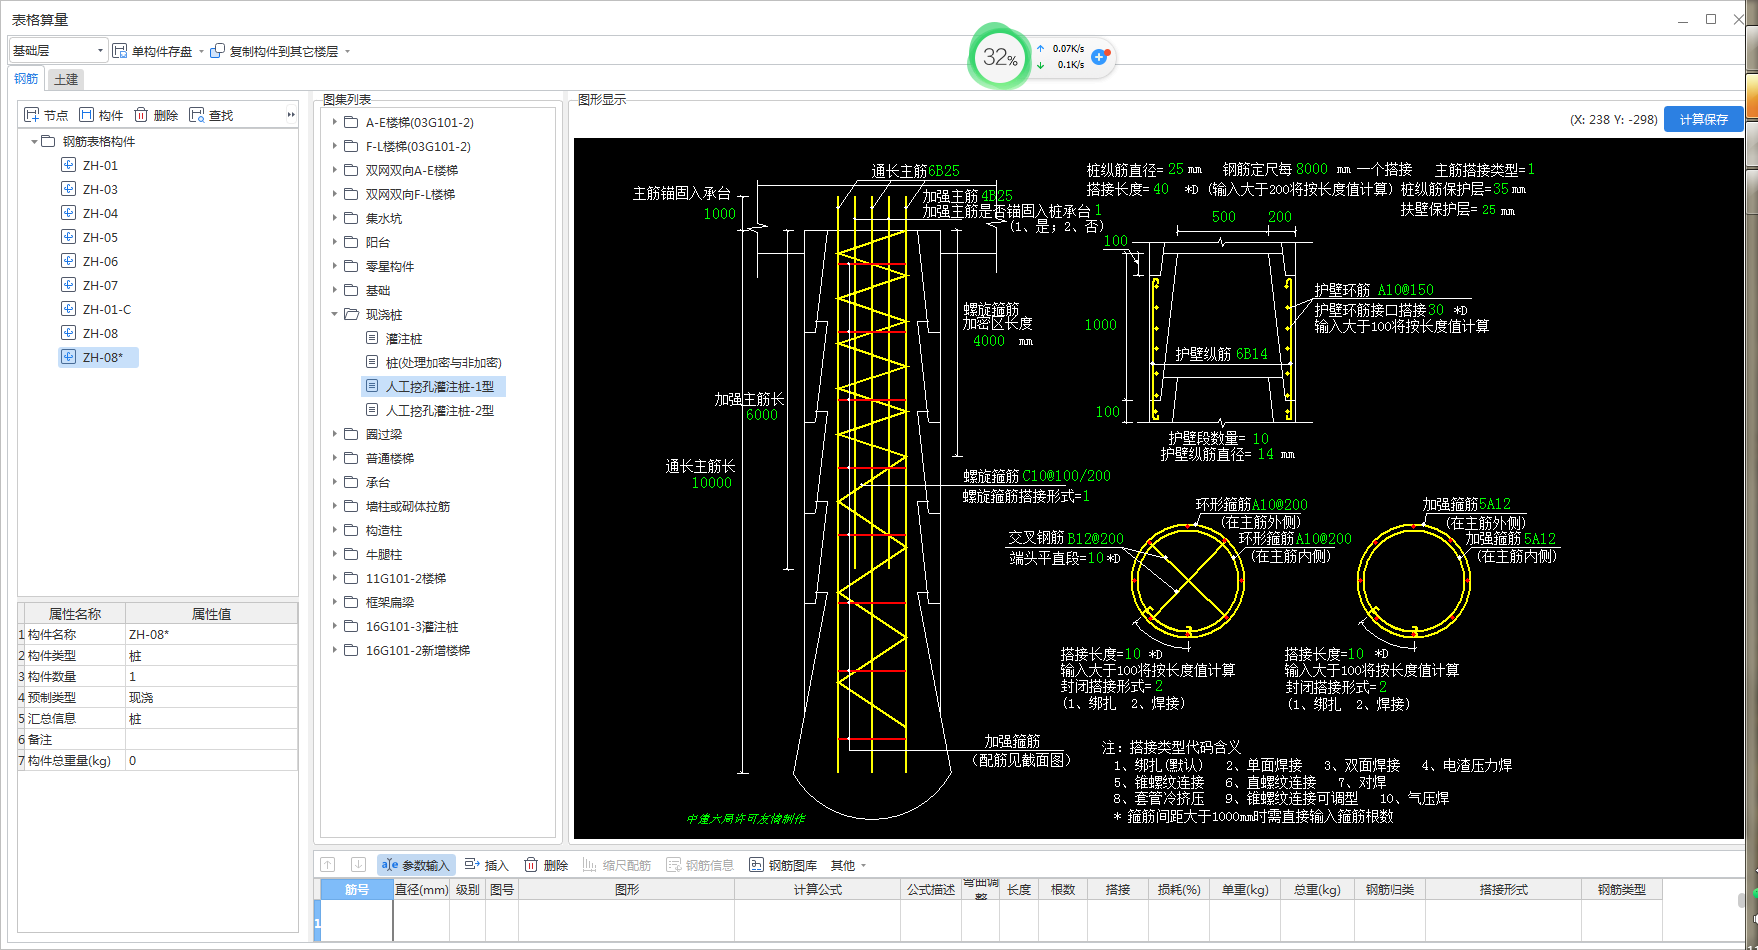1758x950 pixels.
Task: Select 构造柱 folder item
Action: 384,531
